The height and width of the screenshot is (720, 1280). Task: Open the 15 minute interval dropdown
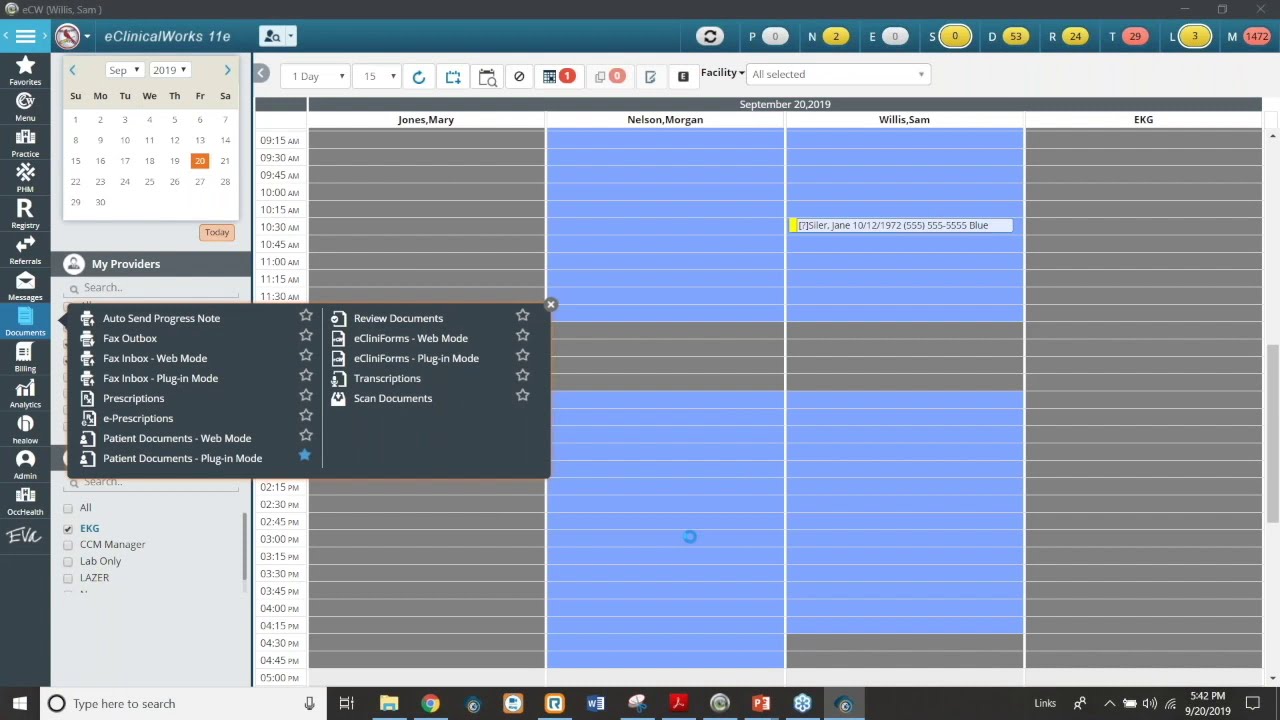[x=378, y=77]
